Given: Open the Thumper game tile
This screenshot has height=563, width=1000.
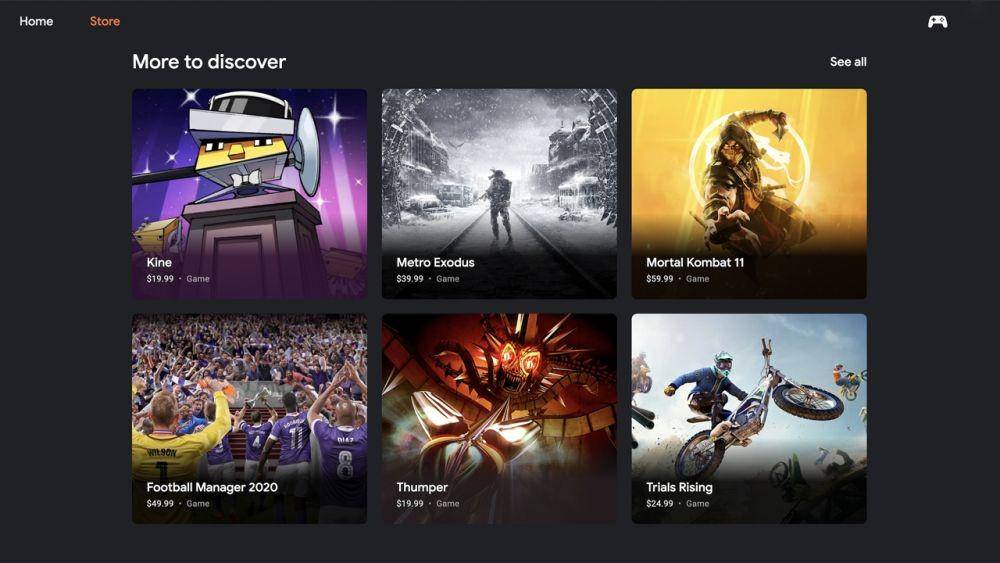Looking at the screenshot, I should 499,418.
